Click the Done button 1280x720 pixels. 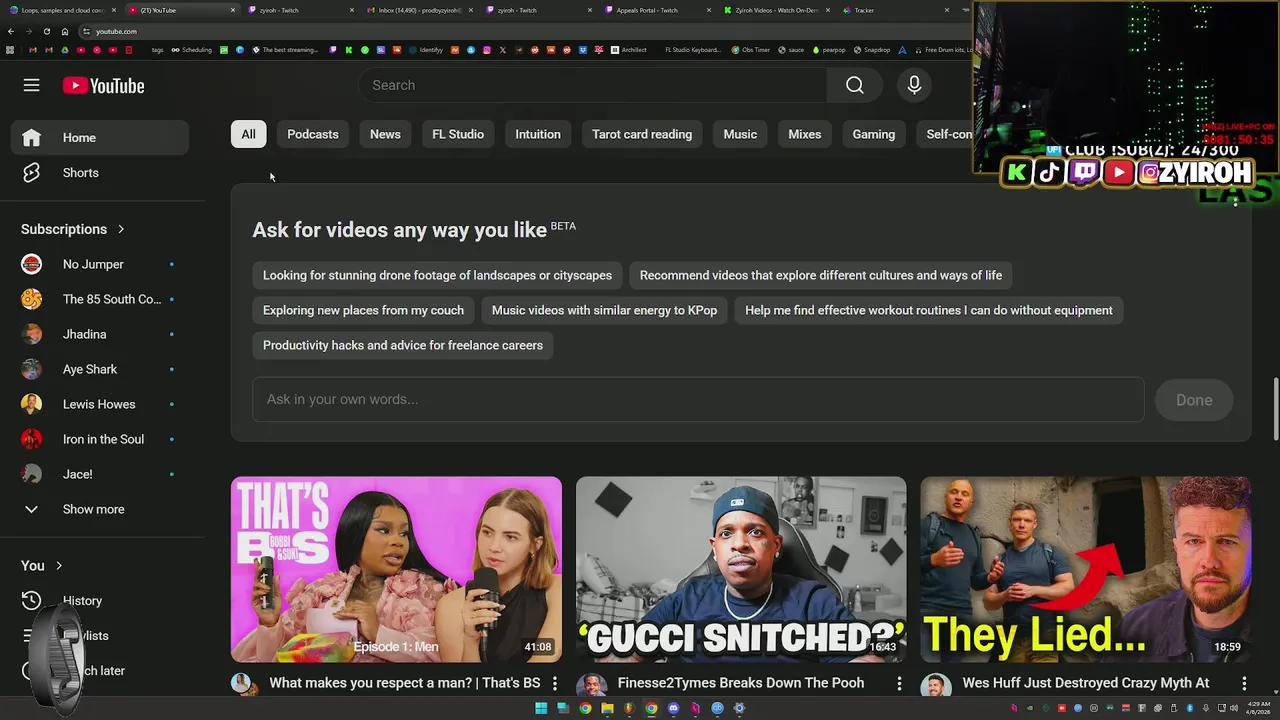pyautogui.click(x=1194, y=400)
